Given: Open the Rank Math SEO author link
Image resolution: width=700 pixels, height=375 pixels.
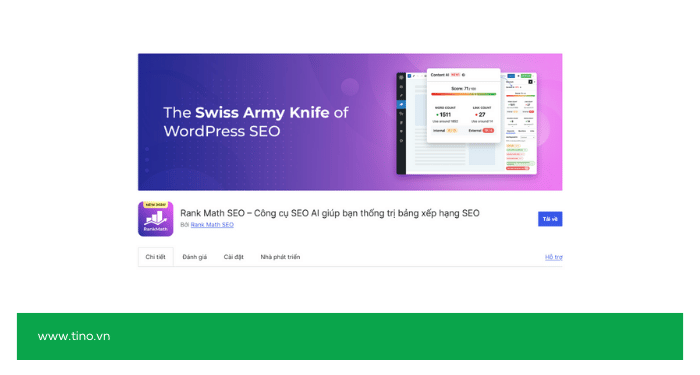Looking at the screenshot, I should coord(212,225).
